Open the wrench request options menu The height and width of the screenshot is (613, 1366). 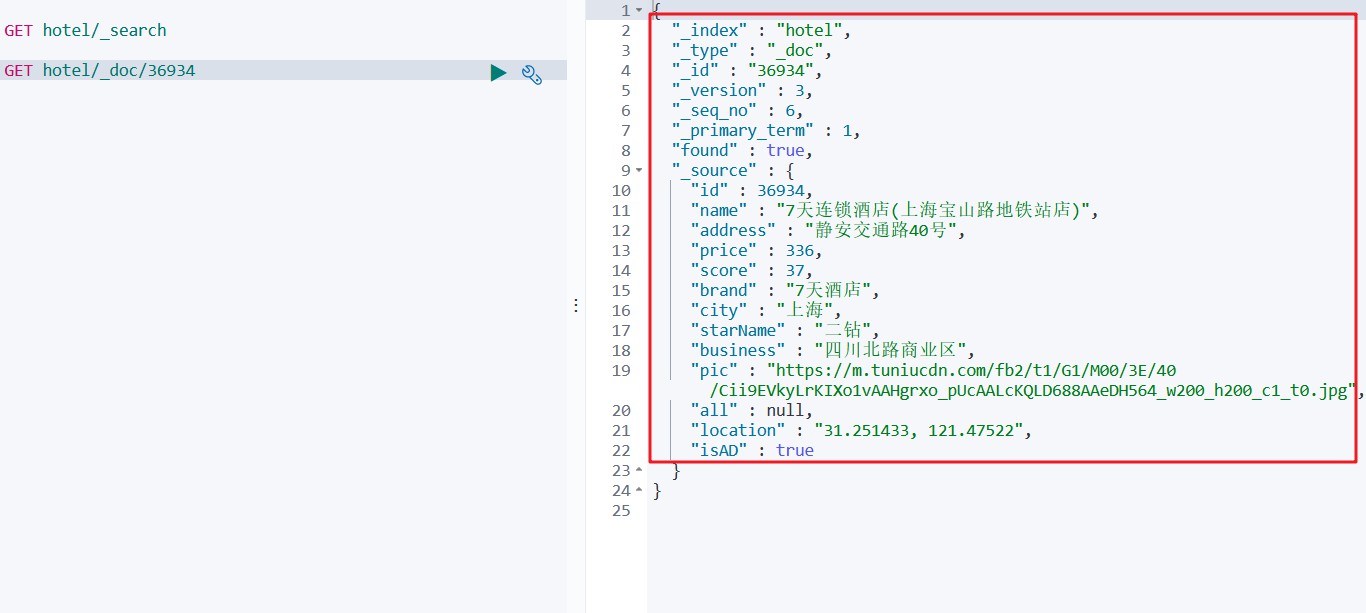tap(532, 74)
